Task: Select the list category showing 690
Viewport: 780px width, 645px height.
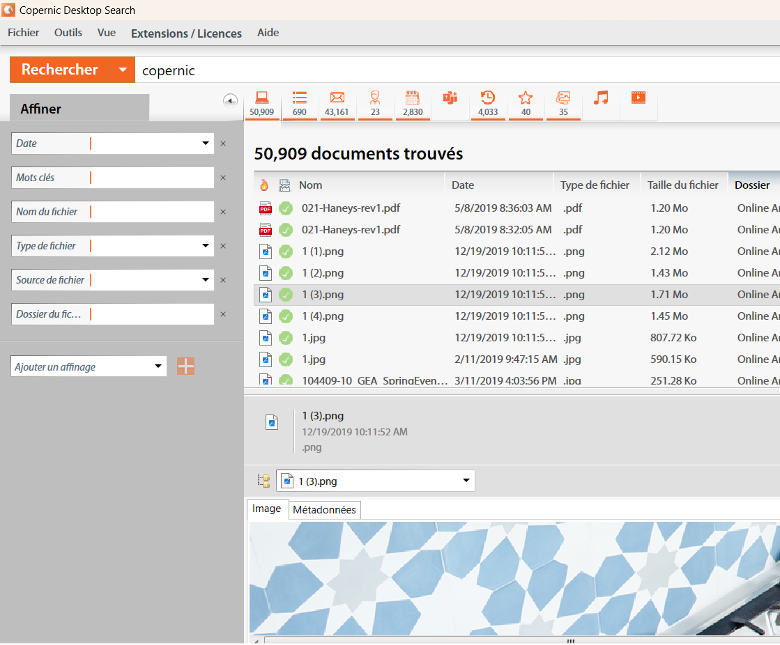Action: pos(299,103)
